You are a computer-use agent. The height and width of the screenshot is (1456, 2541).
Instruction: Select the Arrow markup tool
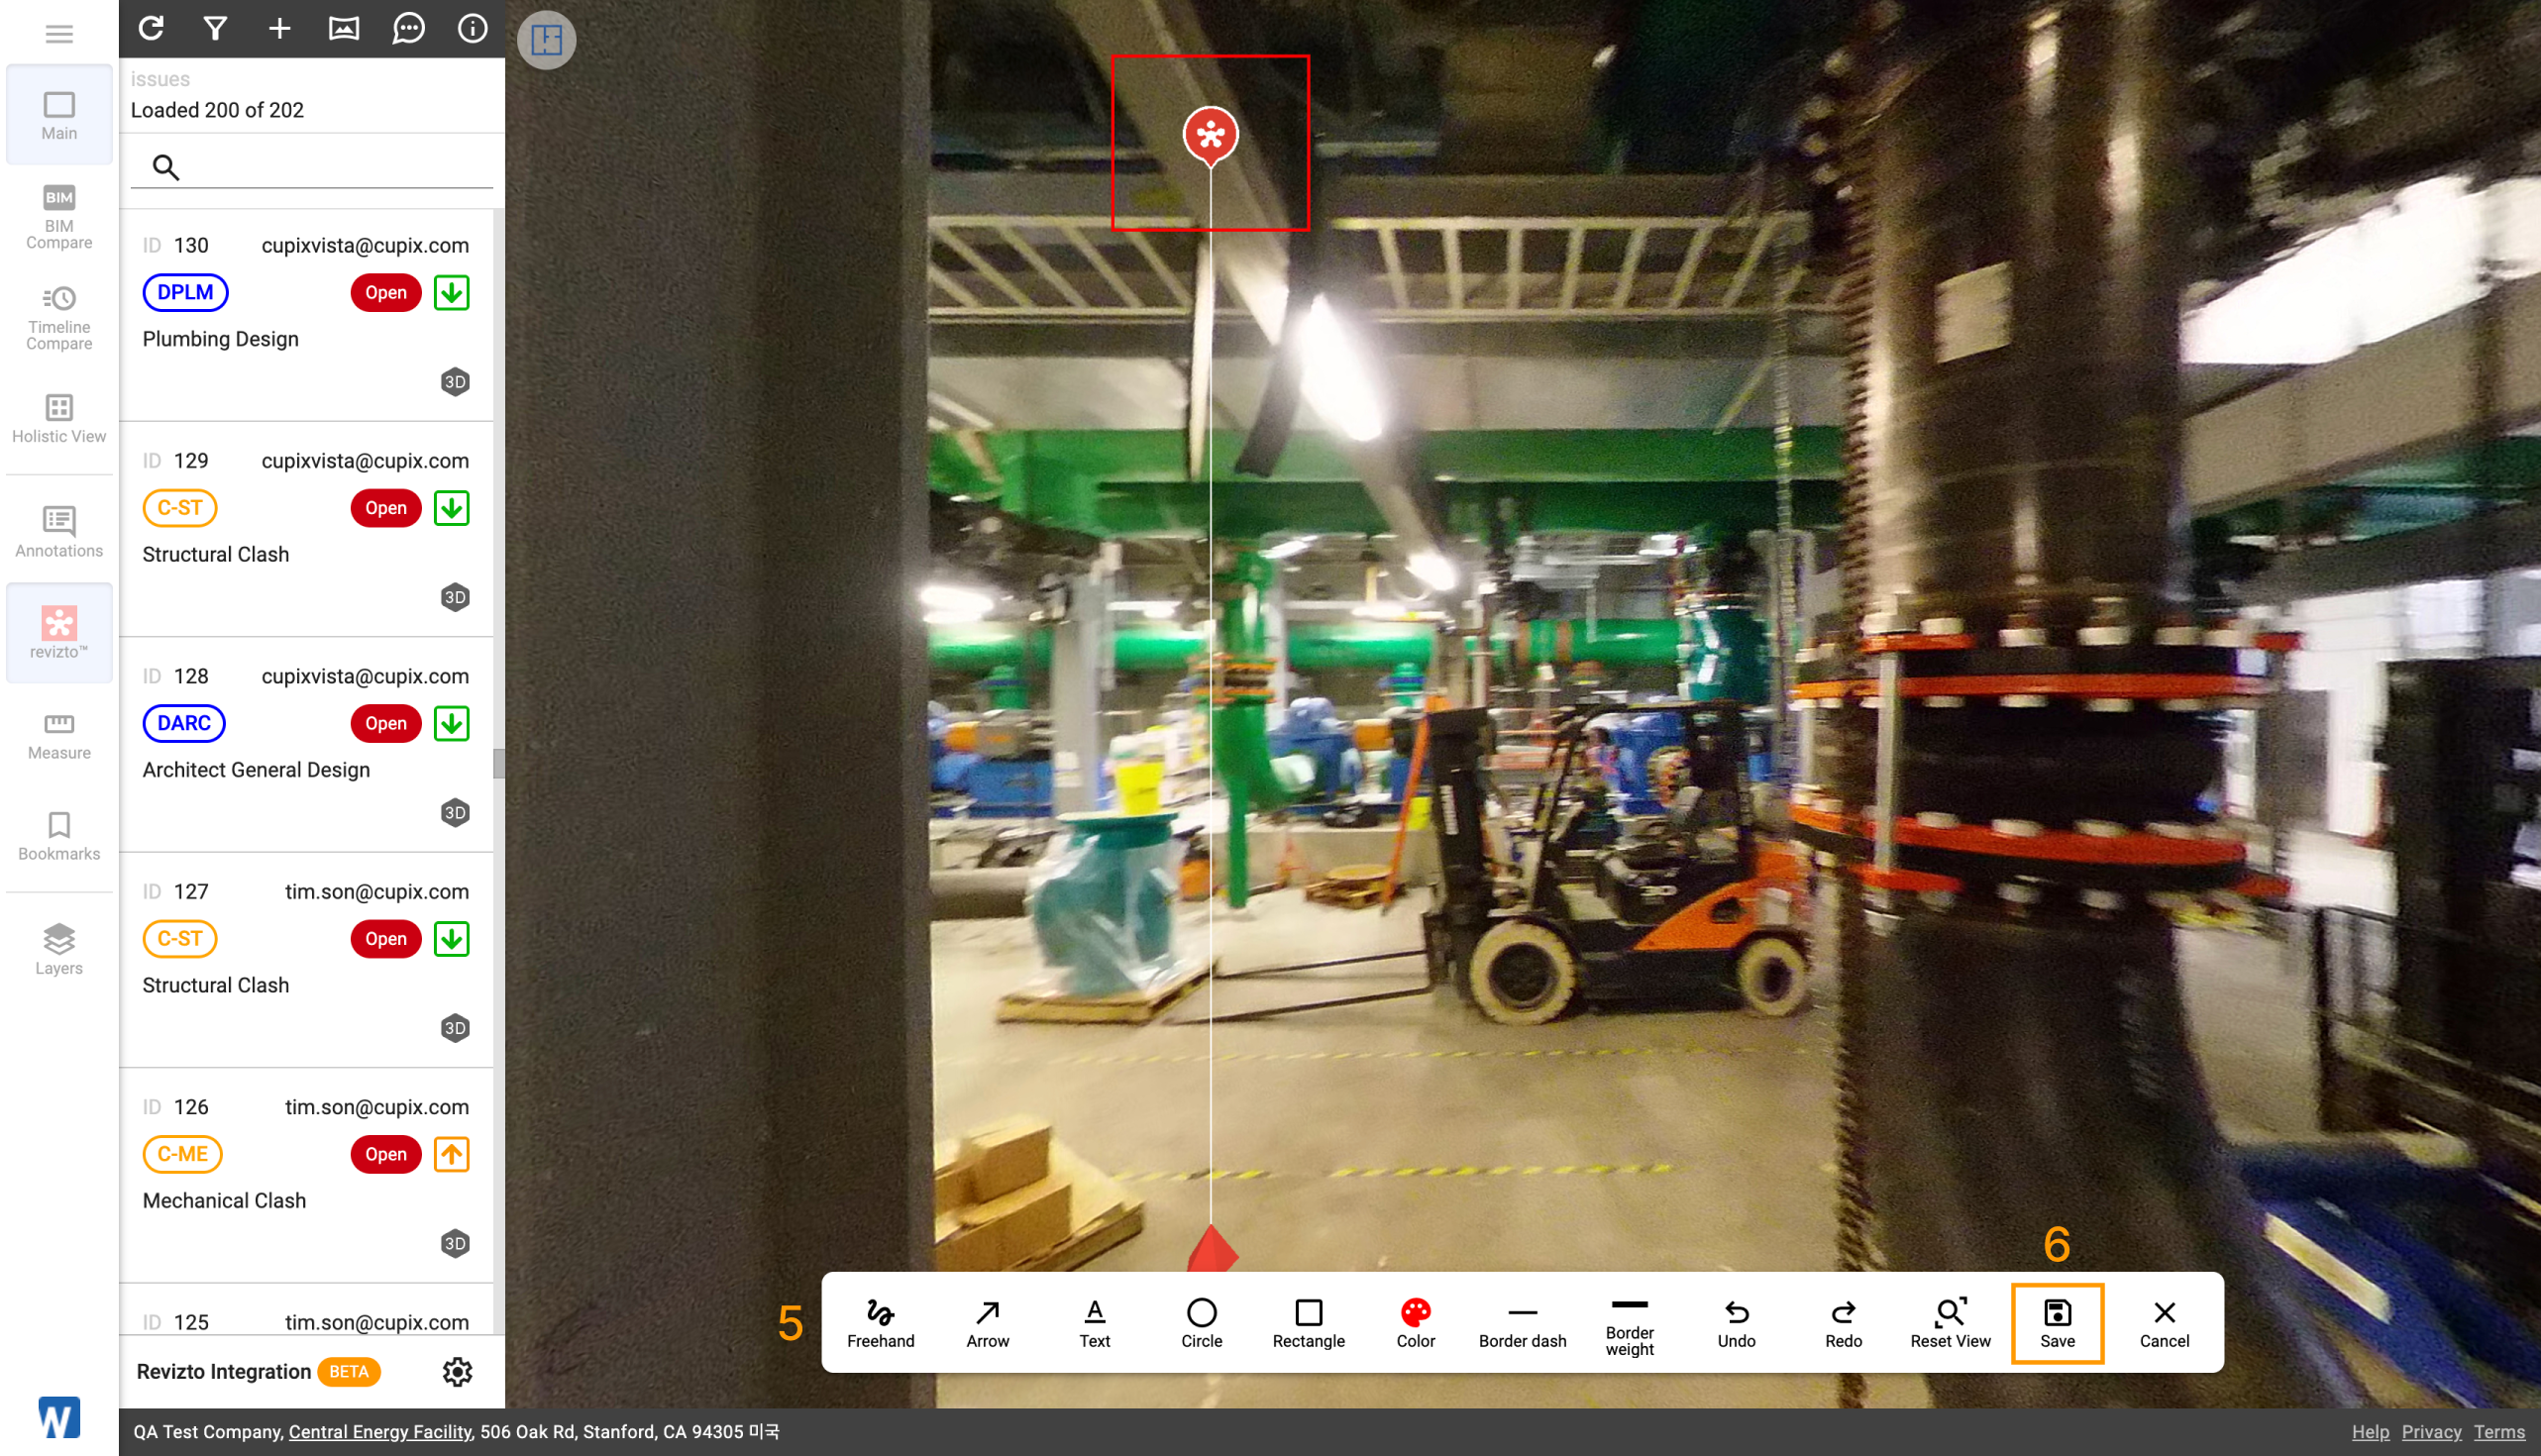coord(988,1323)
